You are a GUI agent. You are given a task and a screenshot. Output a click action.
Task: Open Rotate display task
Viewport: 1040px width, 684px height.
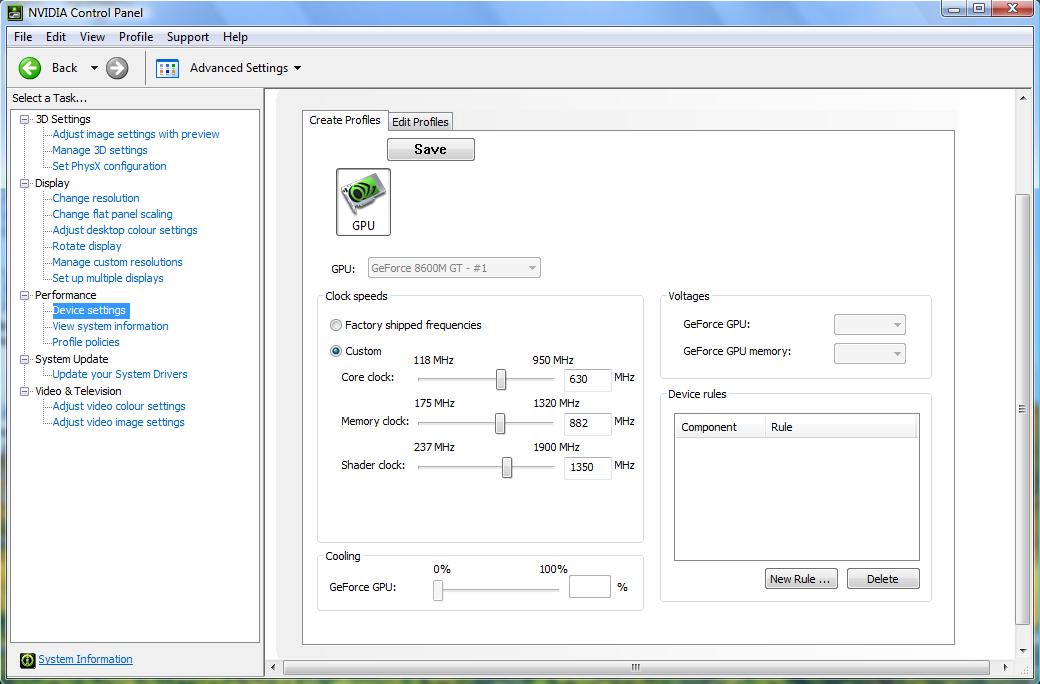point(87,245)
